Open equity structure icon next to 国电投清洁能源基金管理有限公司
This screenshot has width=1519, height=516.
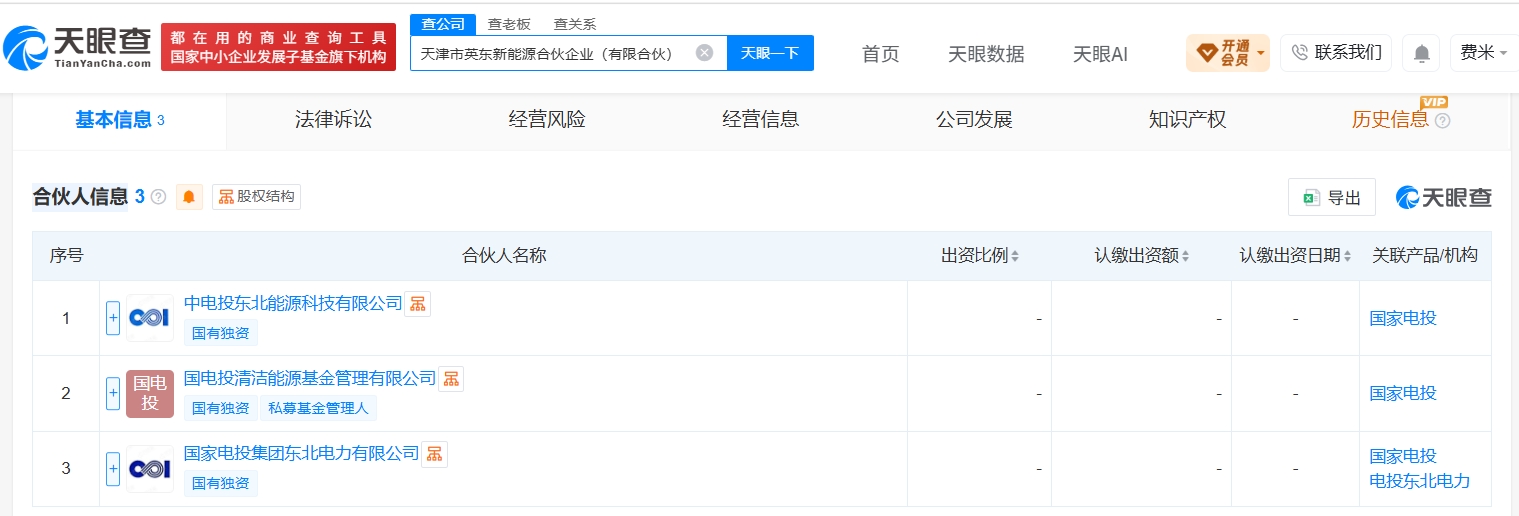click(x=451, y=379)
